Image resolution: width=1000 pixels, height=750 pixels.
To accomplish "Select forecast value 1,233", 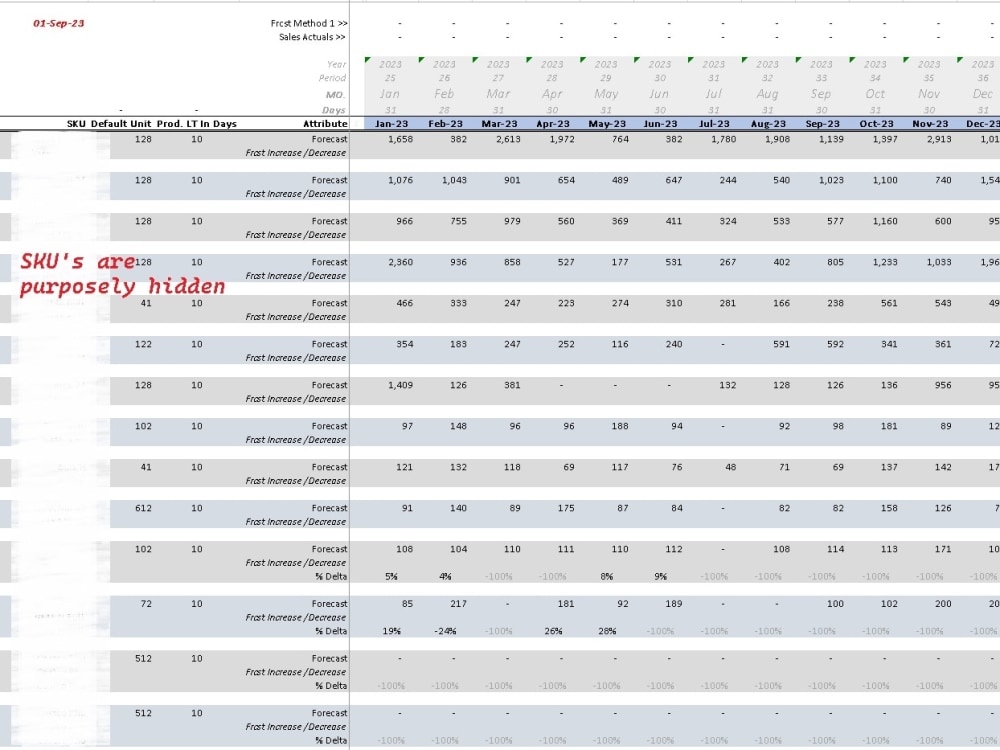I will (885, 262).
